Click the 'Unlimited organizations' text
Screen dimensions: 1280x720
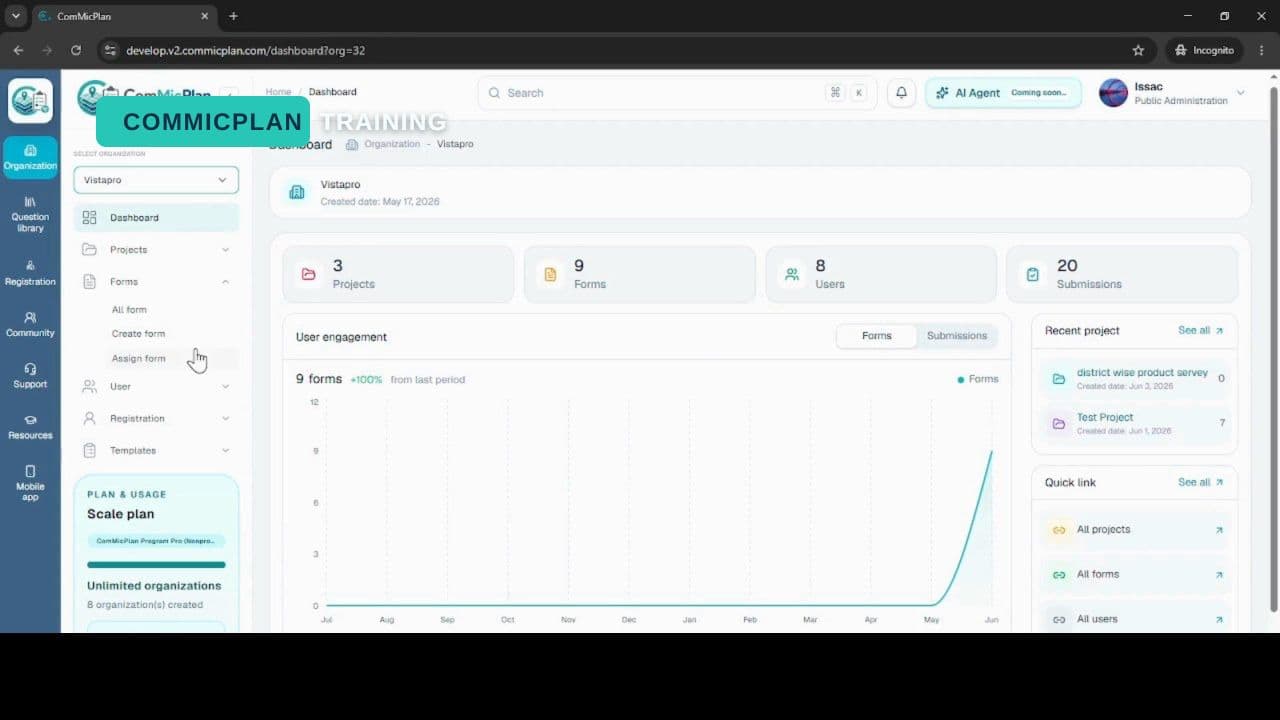pos(154,586)
